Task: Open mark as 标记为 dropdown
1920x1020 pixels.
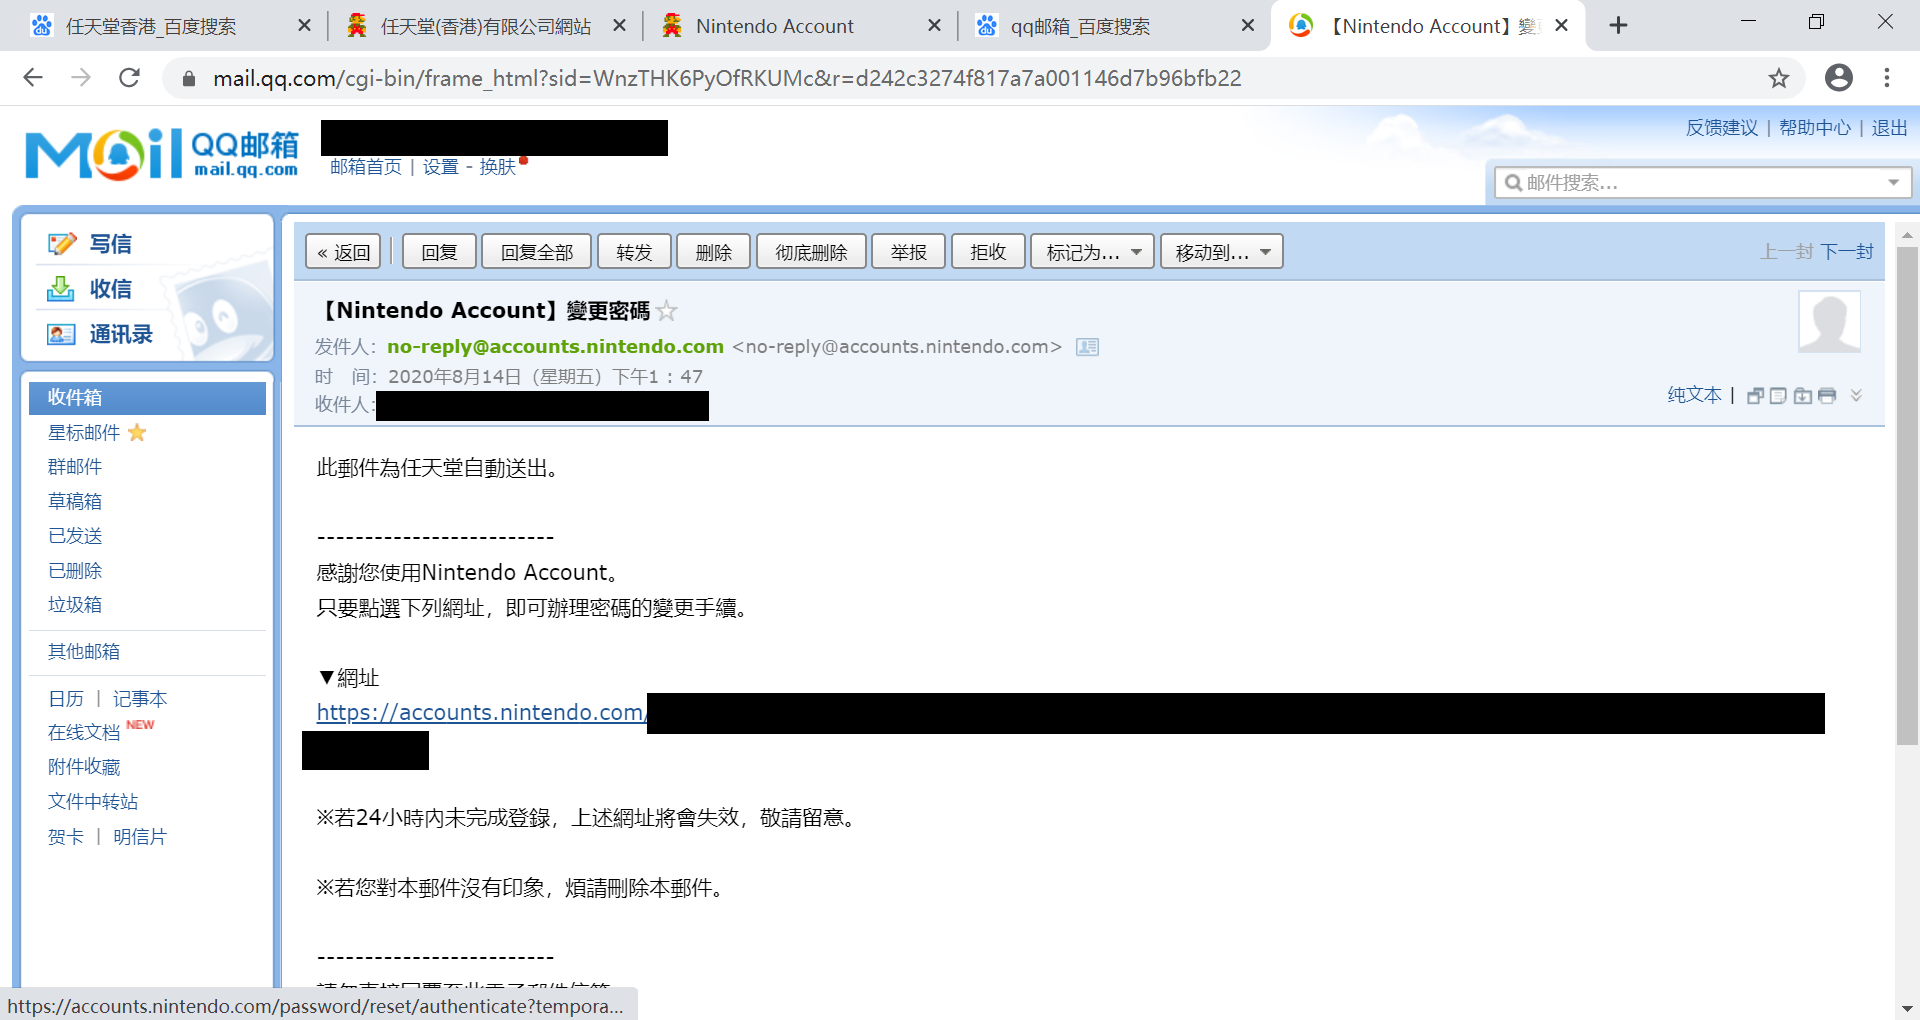Action: click(1093, 252)
